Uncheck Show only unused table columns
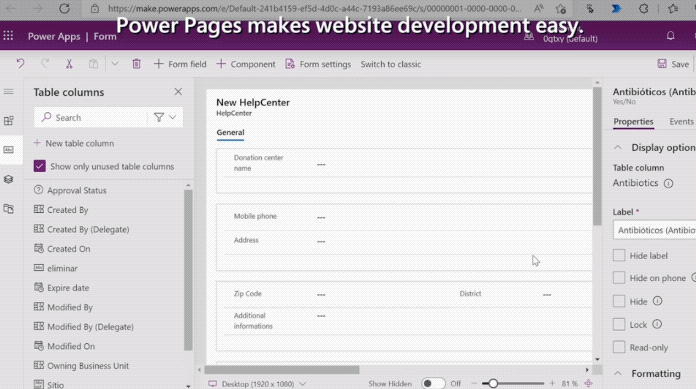 40,166
